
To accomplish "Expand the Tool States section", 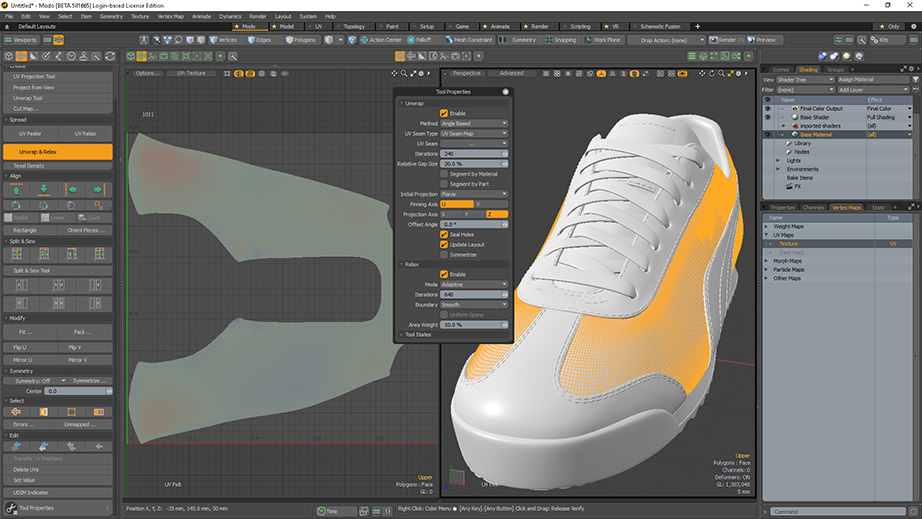I will [x=417, y=334].
